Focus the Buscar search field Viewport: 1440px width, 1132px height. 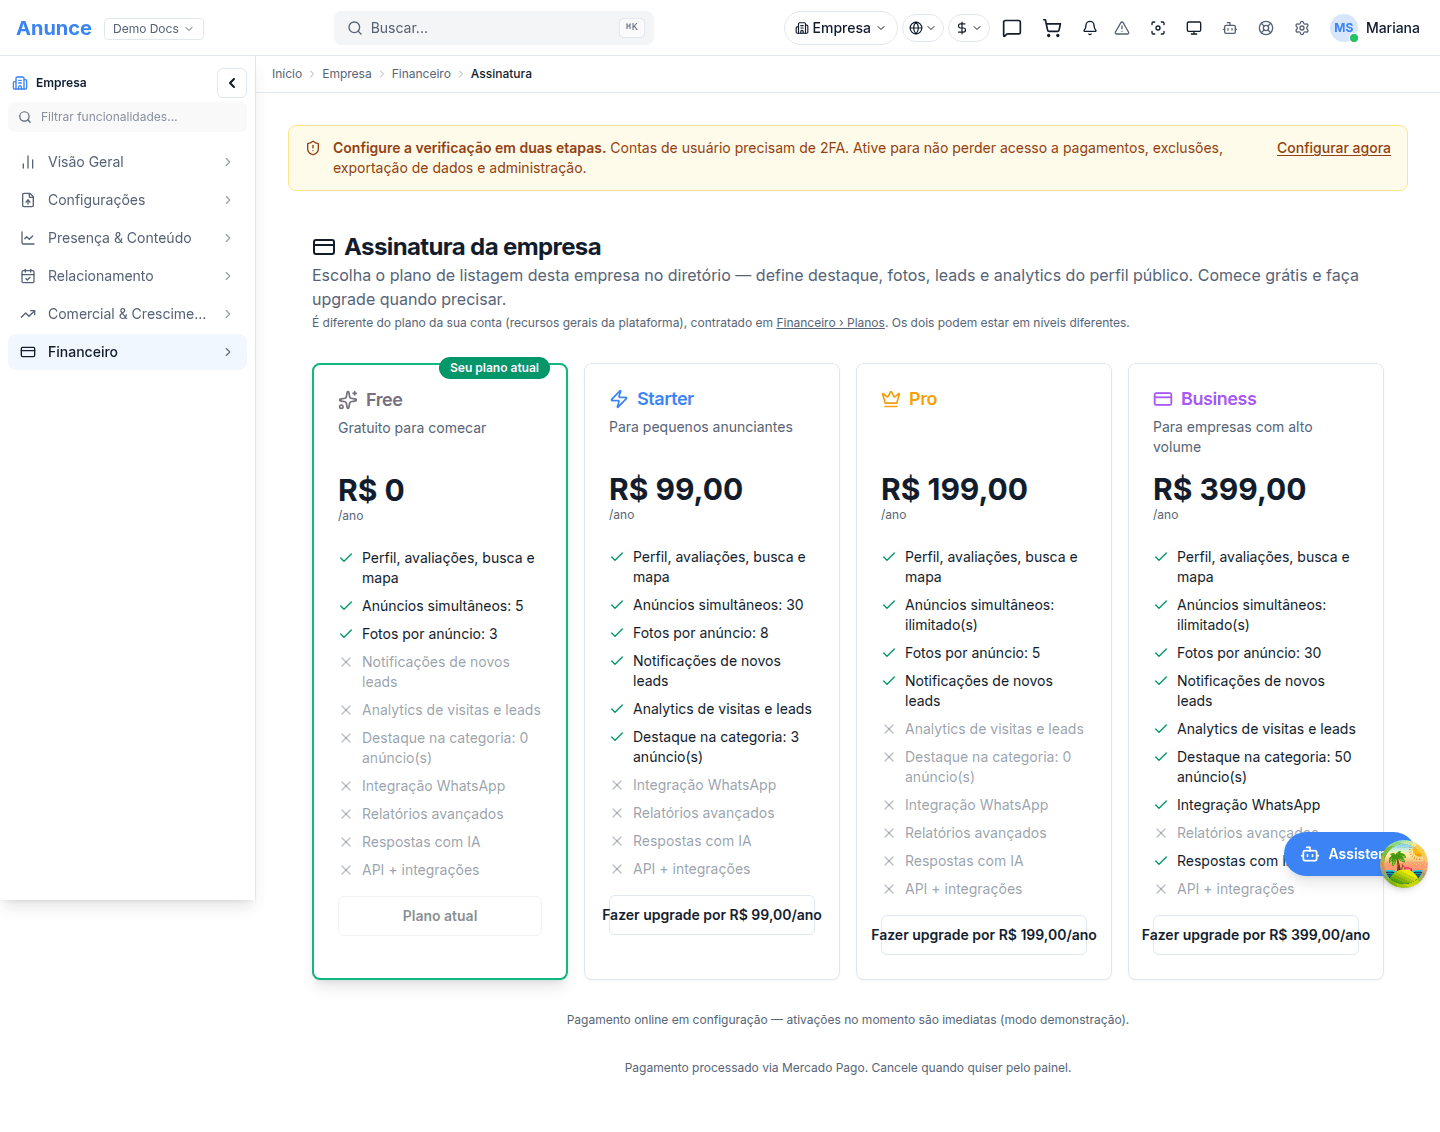pos(494,28)
